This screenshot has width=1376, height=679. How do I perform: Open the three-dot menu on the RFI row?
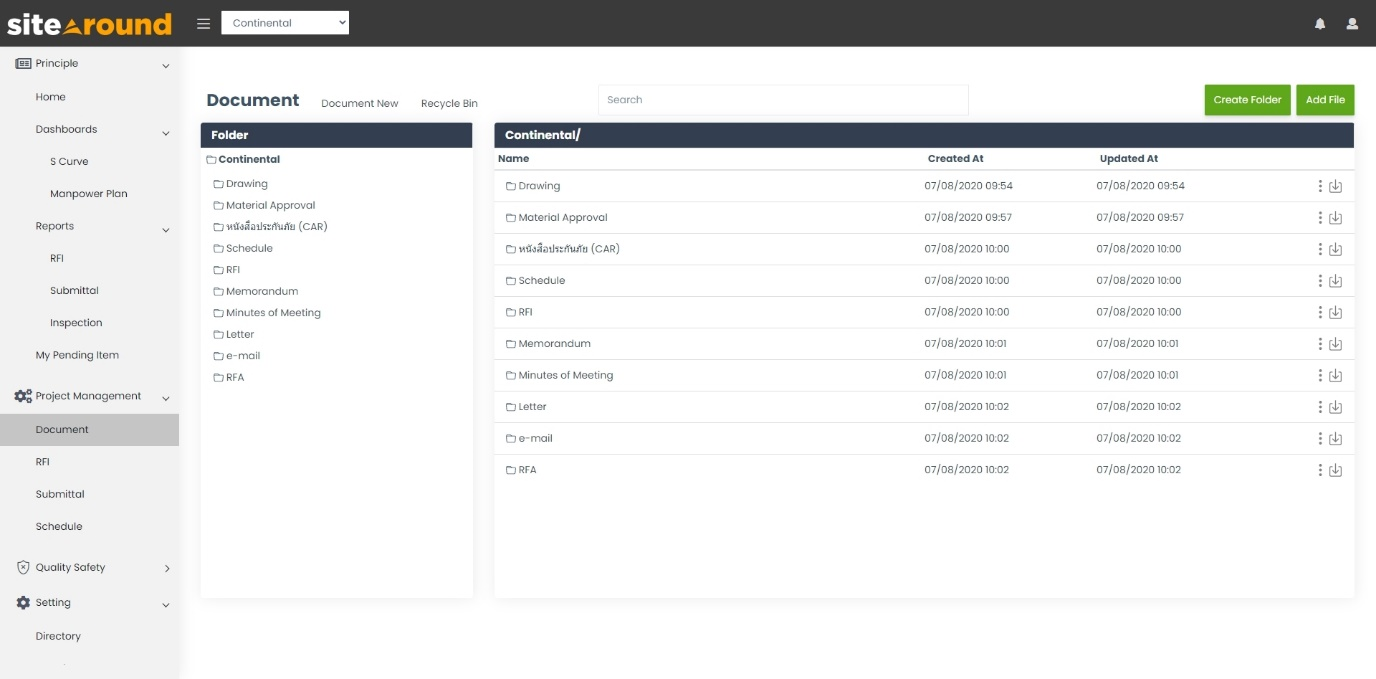point(1320,311)
